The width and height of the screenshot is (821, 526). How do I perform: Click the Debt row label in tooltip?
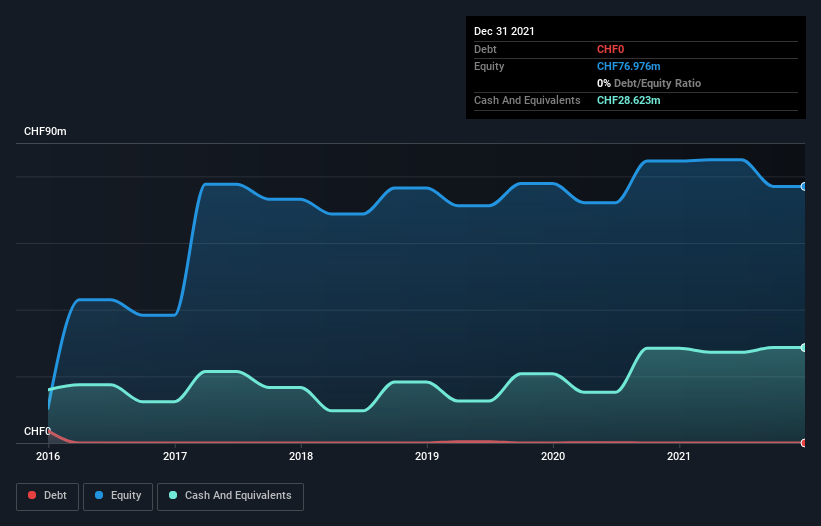(x=485, y=49)
